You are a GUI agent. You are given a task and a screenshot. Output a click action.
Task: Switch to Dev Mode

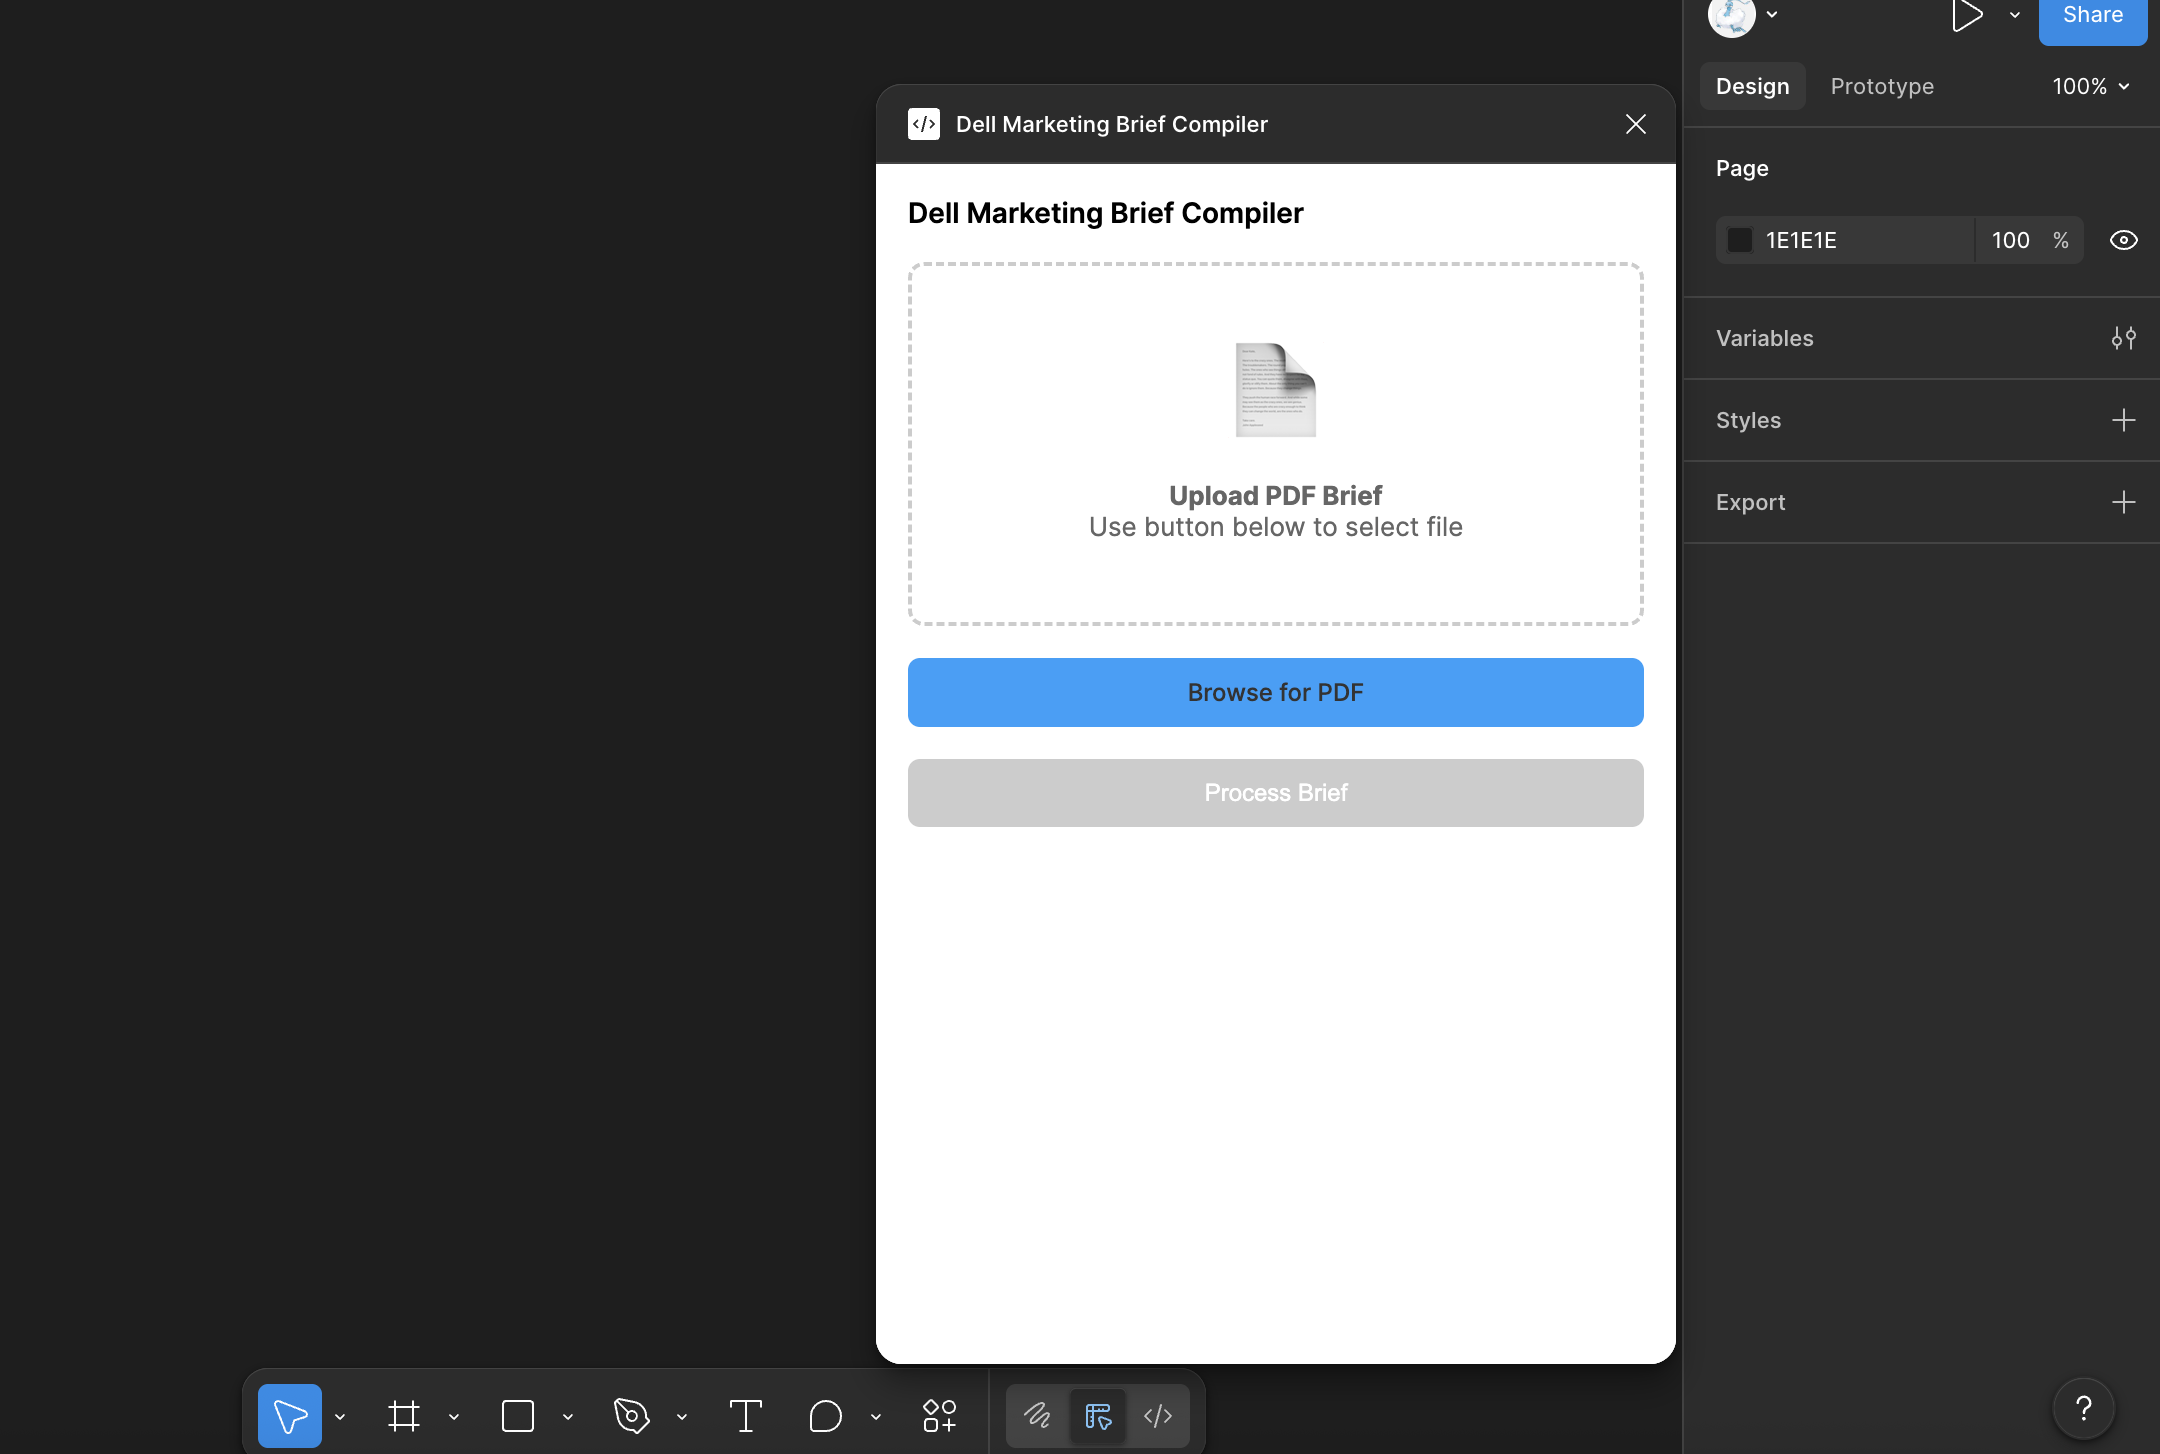point(1158,1416)
